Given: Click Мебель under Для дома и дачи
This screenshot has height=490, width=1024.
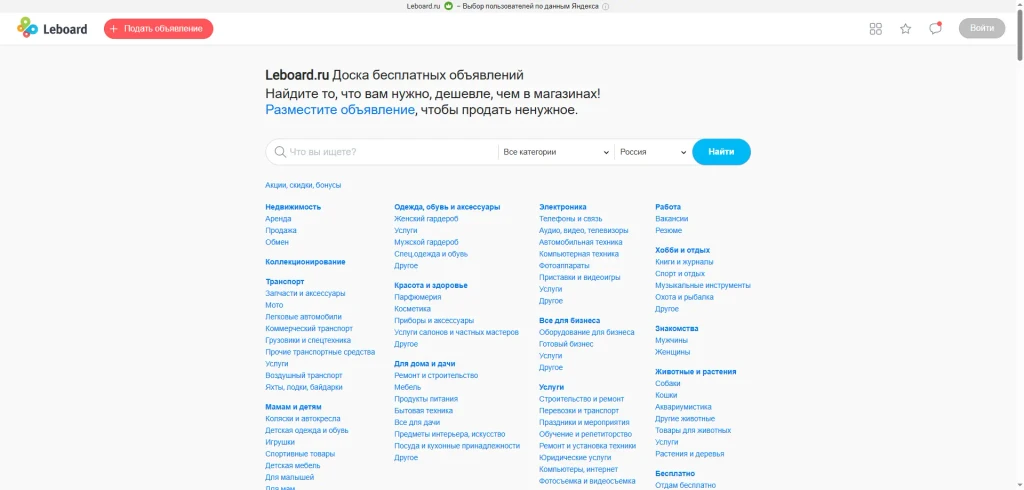Looking at the screenshot, I should [x=408, y=387].
